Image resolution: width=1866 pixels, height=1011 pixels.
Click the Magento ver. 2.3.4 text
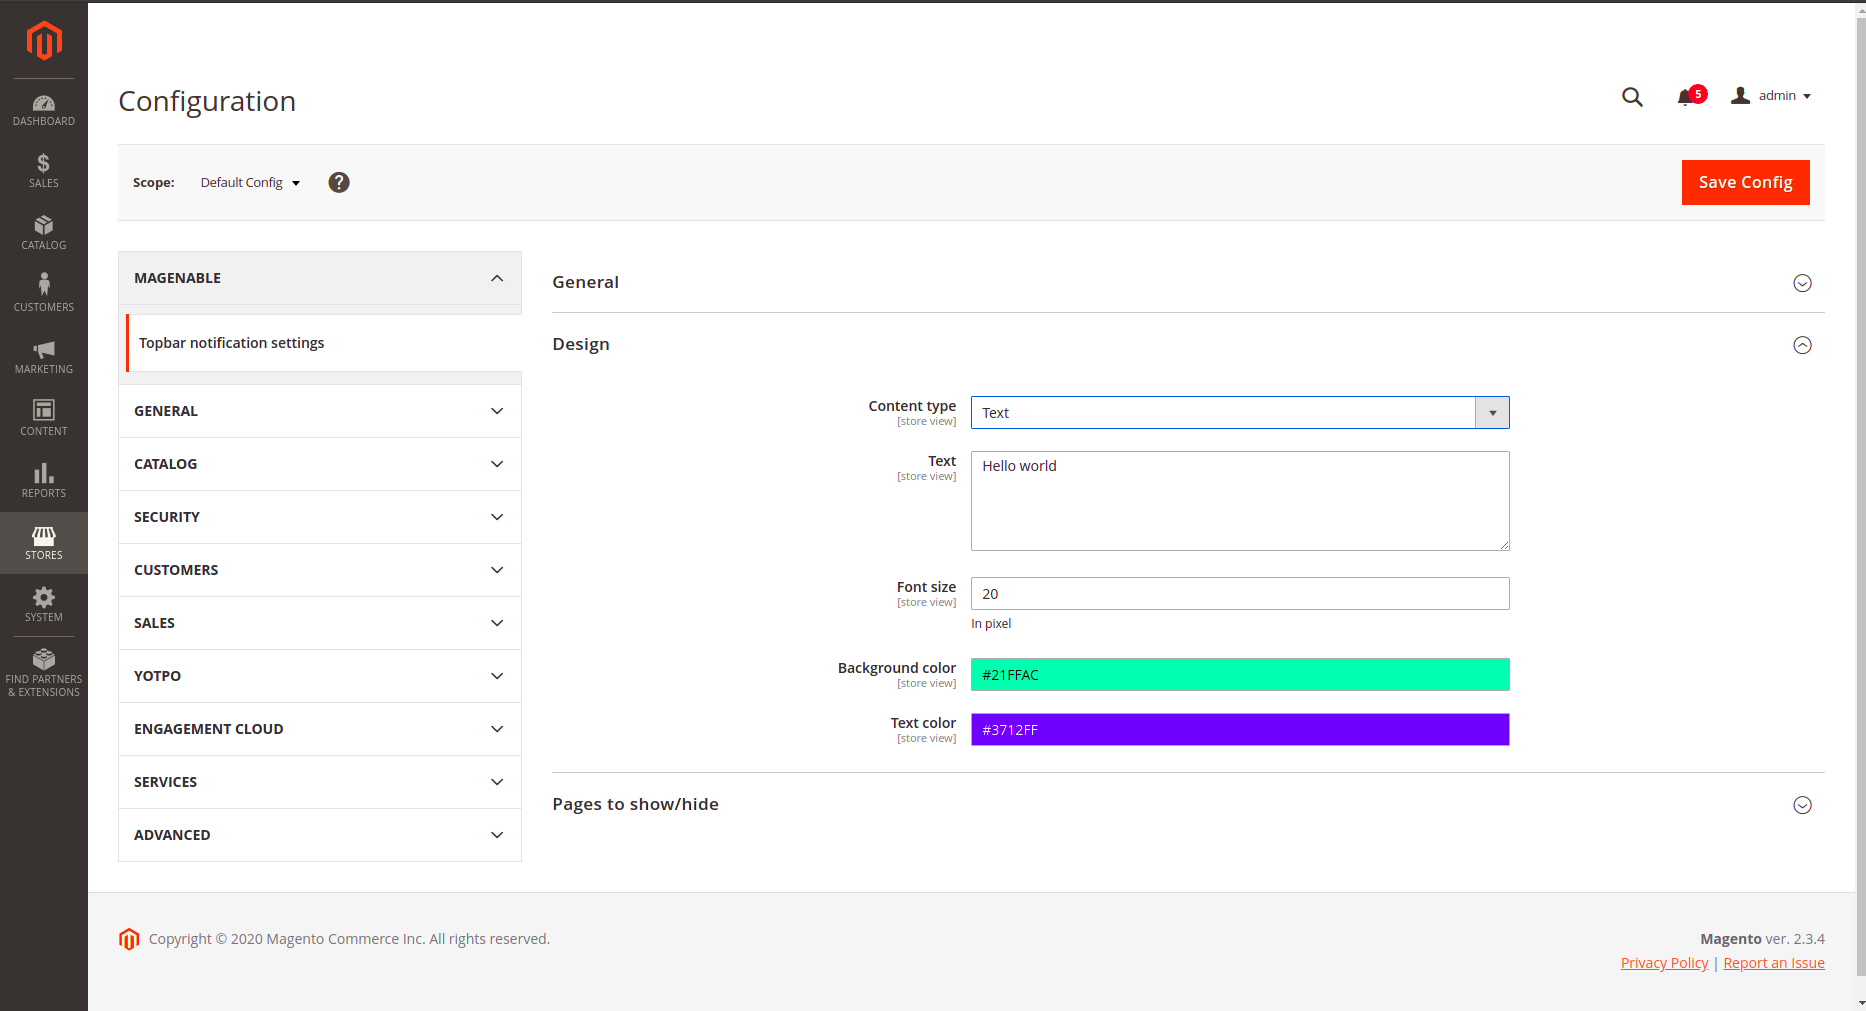point(1762,939)
